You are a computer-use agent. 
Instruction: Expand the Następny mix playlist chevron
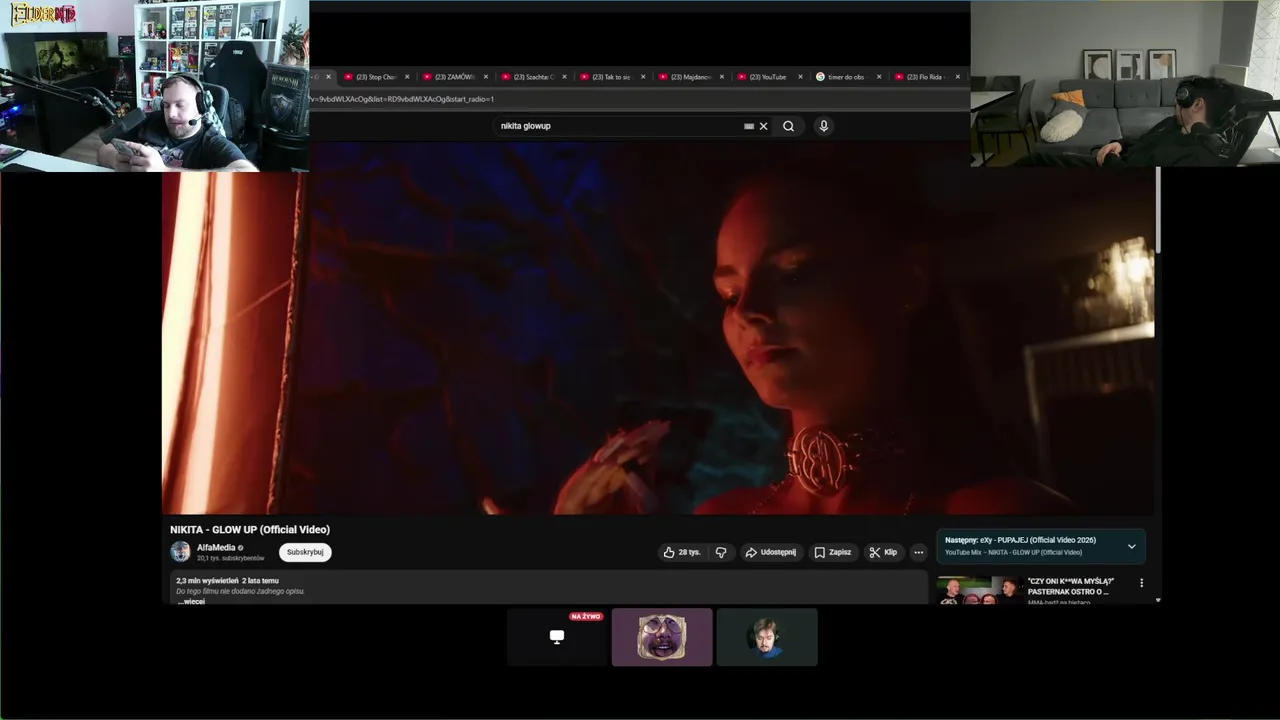point(1131,546)
